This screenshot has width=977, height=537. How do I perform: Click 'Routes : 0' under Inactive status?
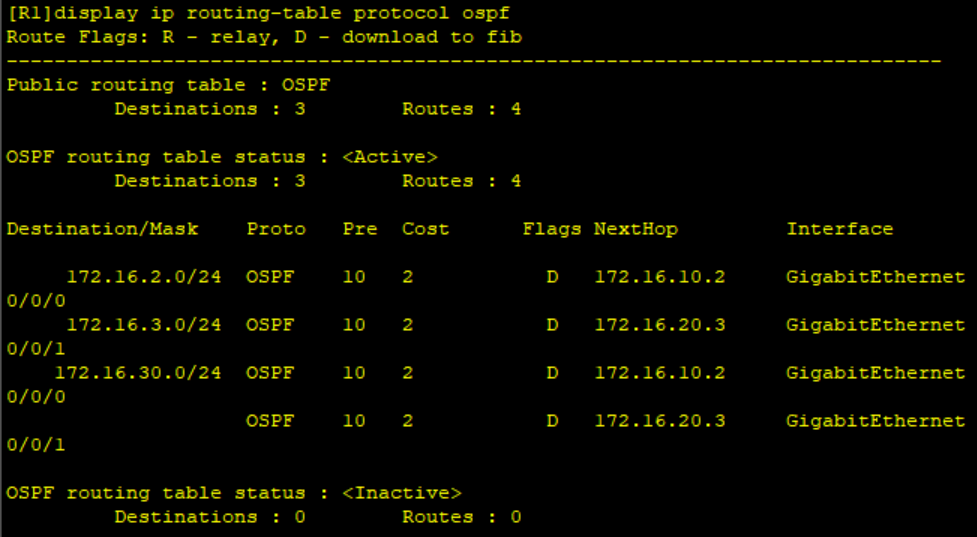462,517
